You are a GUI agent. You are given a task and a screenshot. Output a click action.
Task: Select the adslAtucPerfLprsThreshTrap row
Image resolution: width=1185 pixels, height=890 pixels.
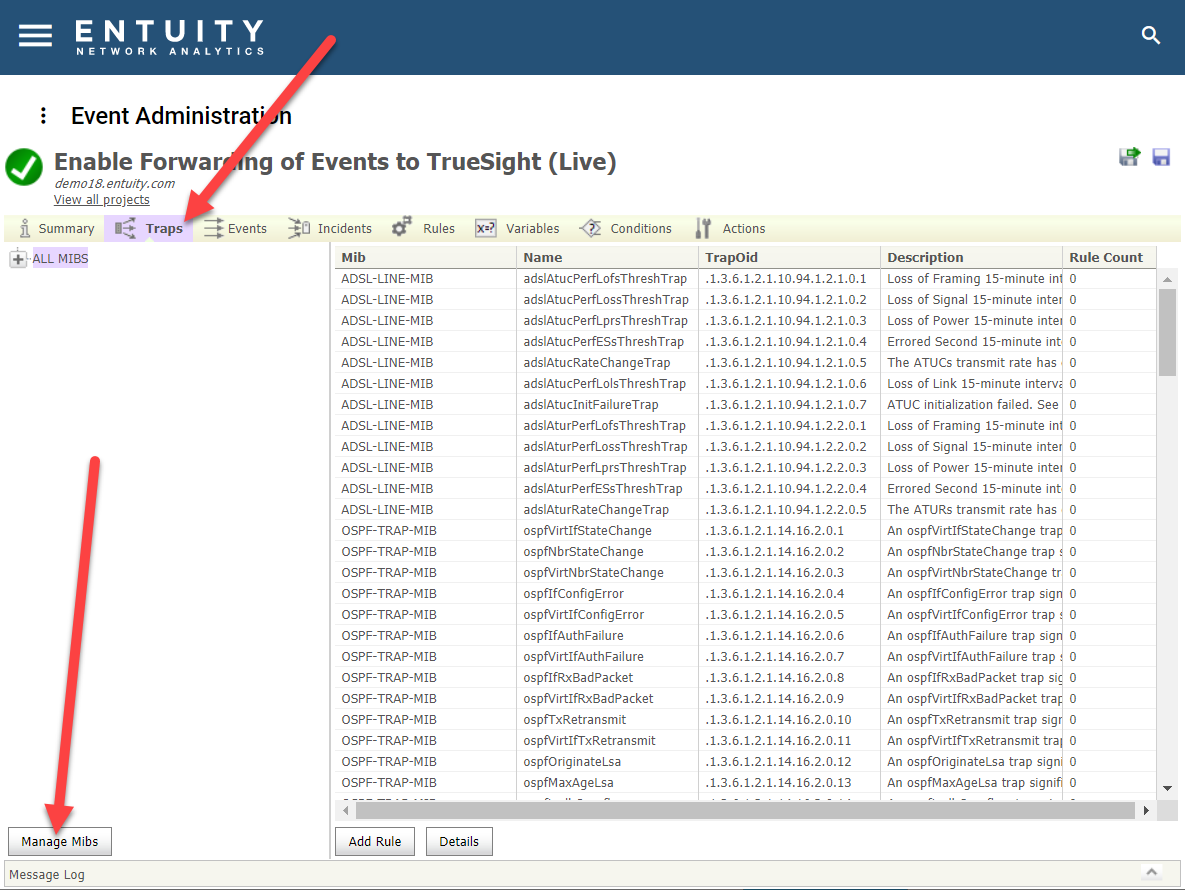tap(745, 321)
